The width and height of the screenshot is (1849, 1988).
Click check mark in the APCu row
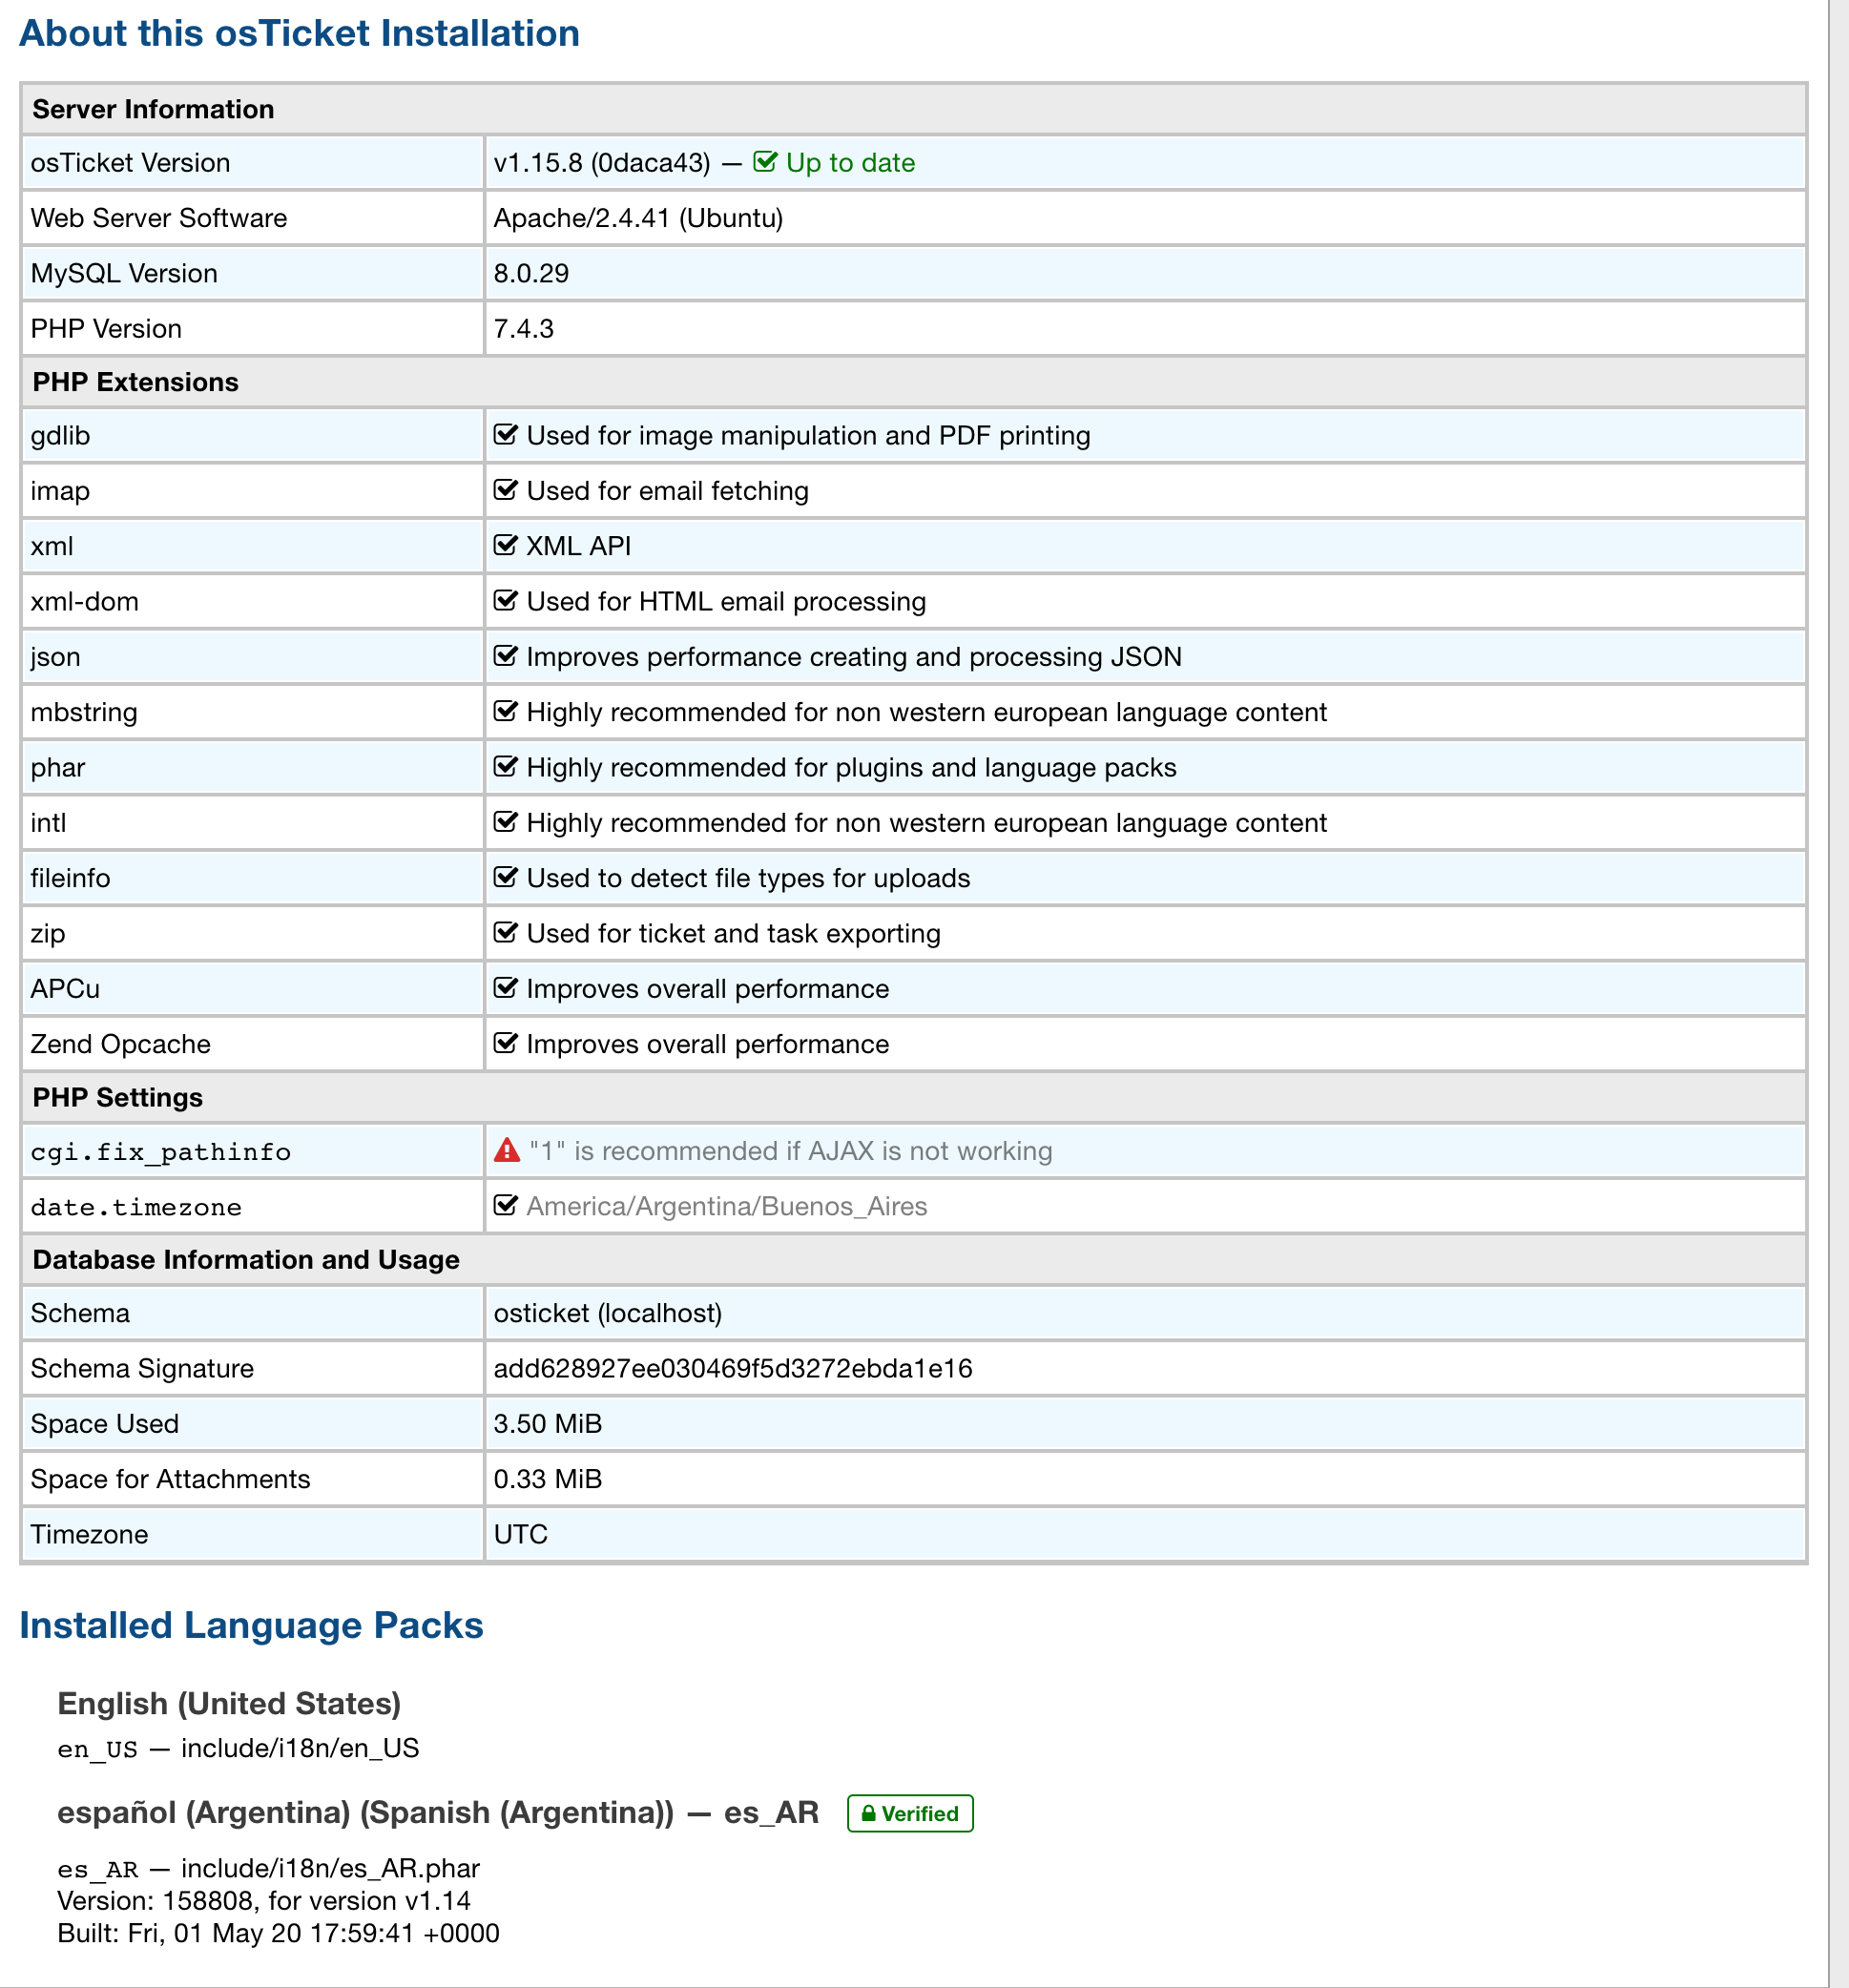(506, 988)
